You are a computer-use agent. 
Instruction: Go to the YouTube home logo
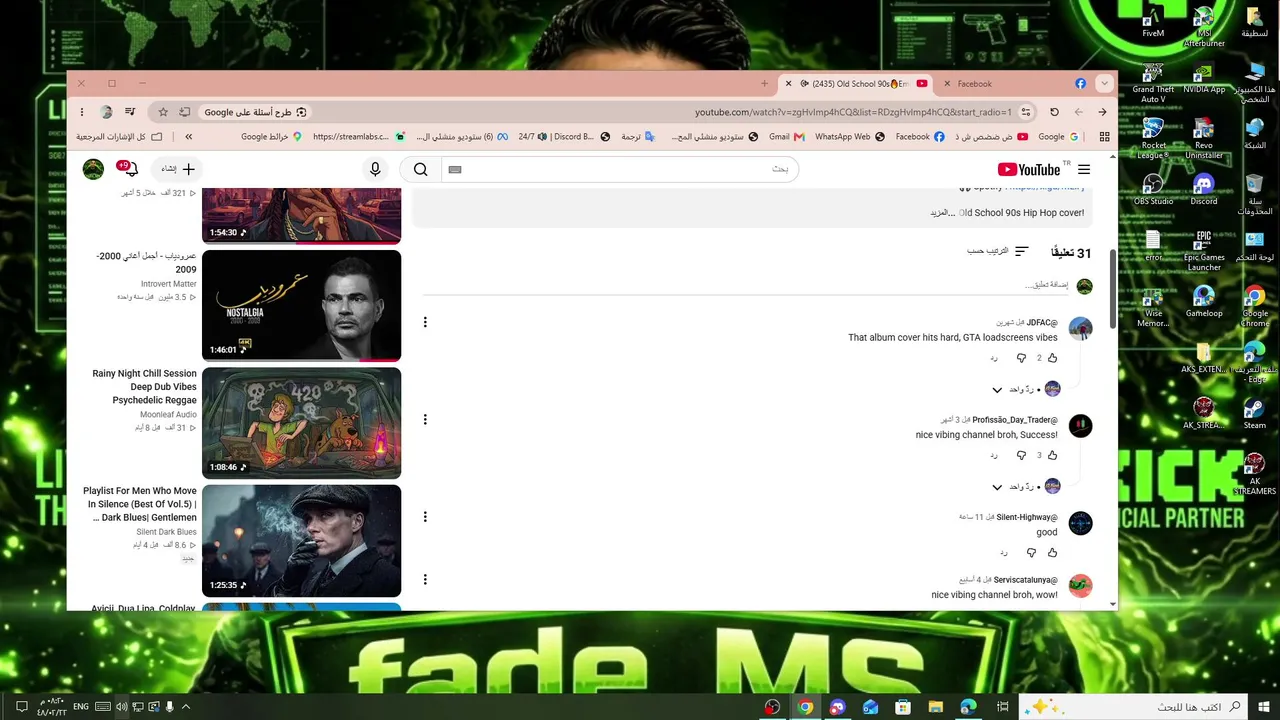[x=1028, y=170]
